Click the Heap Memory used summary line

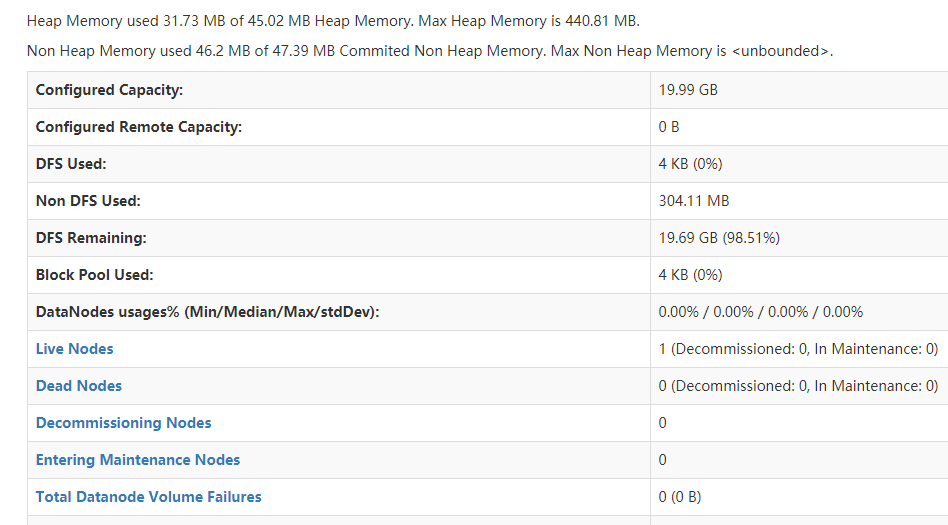tap(333, 21)
